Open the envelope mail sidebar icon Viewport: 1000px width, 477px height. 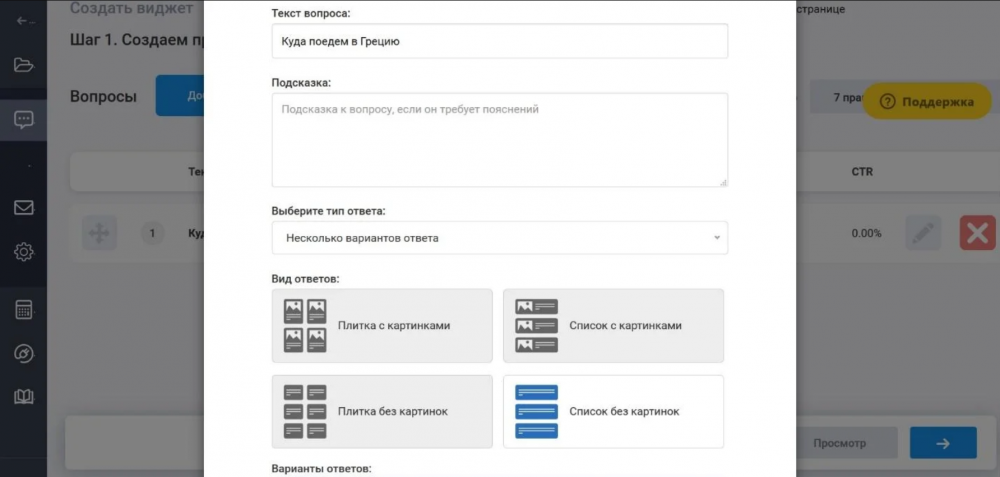click(24, 207)
